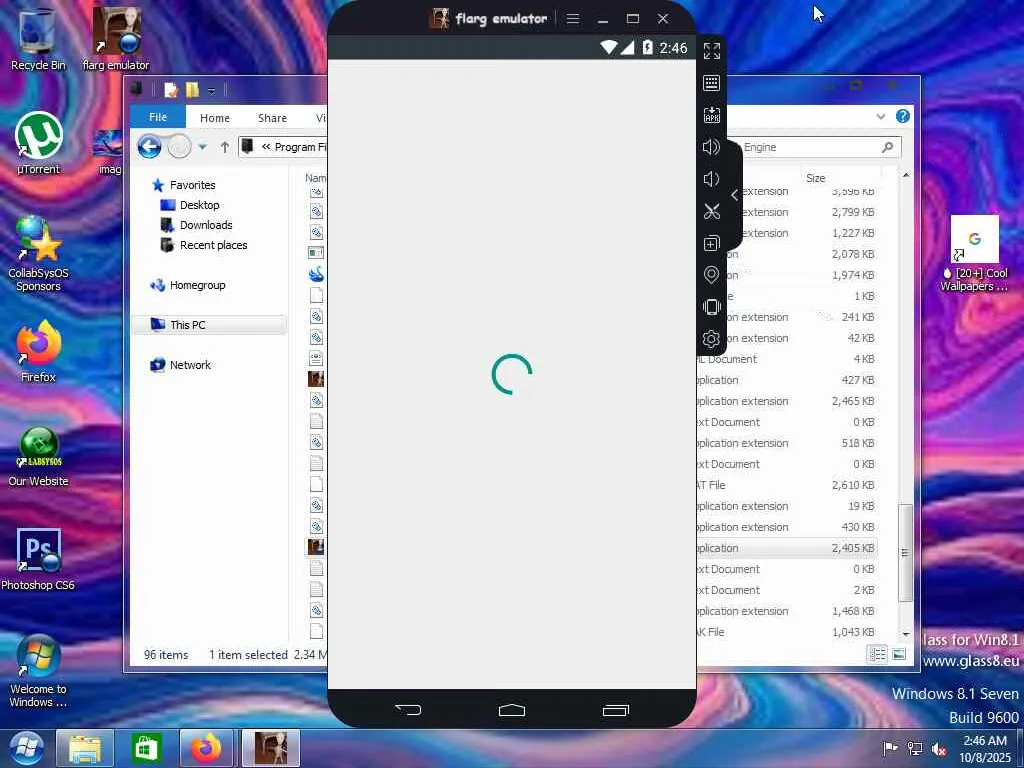Screen dimensions: 1024x768
Task: Click Explorer address bar Program Files path
Action: 298,147
